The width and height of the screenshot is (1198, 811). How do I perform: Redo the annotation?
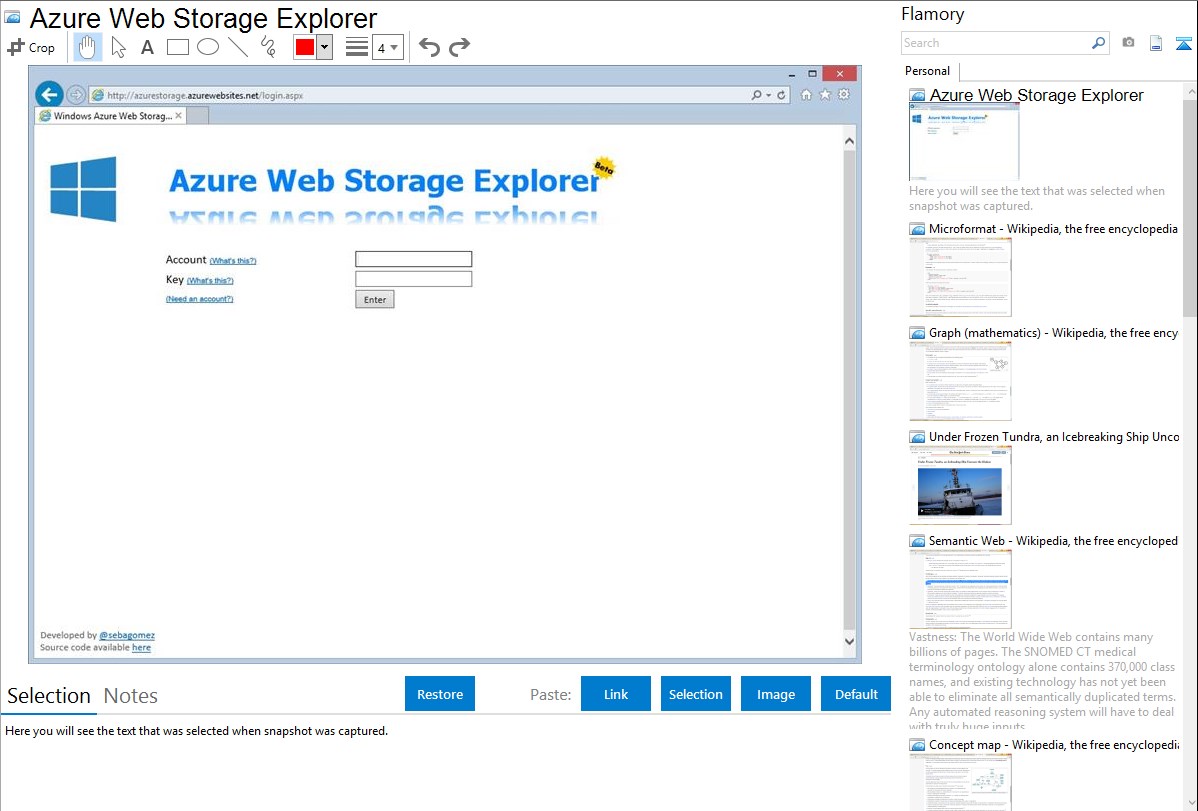pyautogui.click(x=459, y=47)
